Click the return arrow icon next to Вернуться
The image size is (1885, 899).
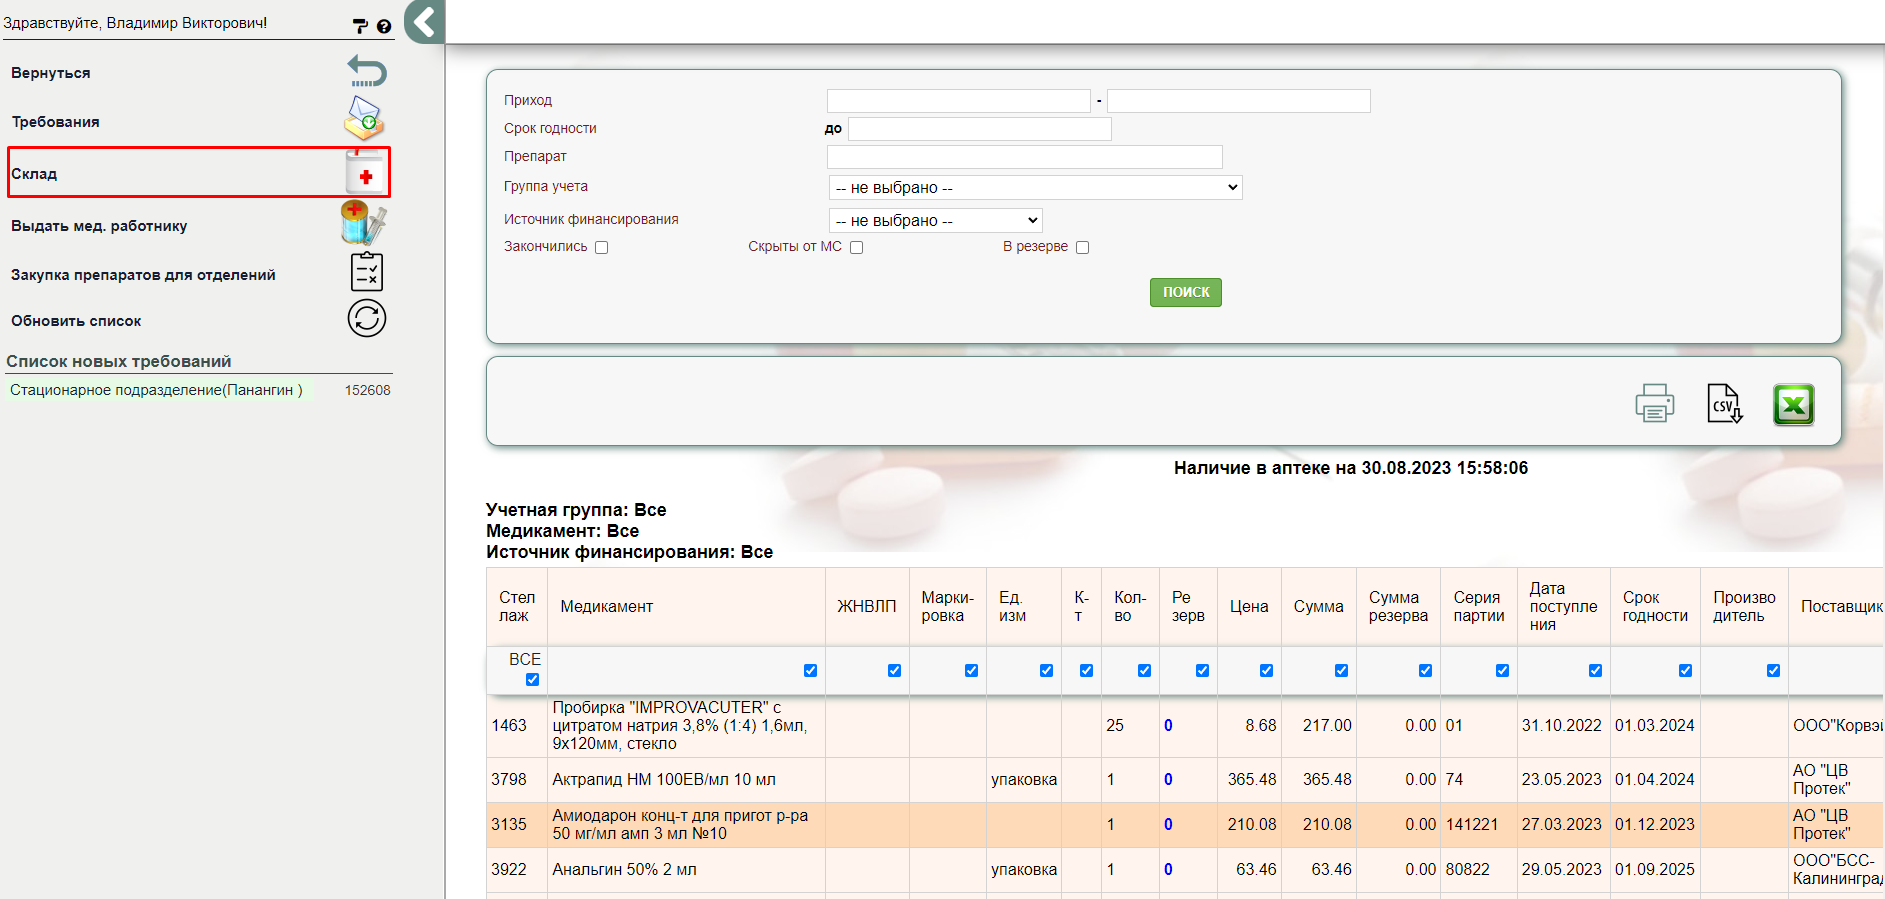(x=367, y=72)
